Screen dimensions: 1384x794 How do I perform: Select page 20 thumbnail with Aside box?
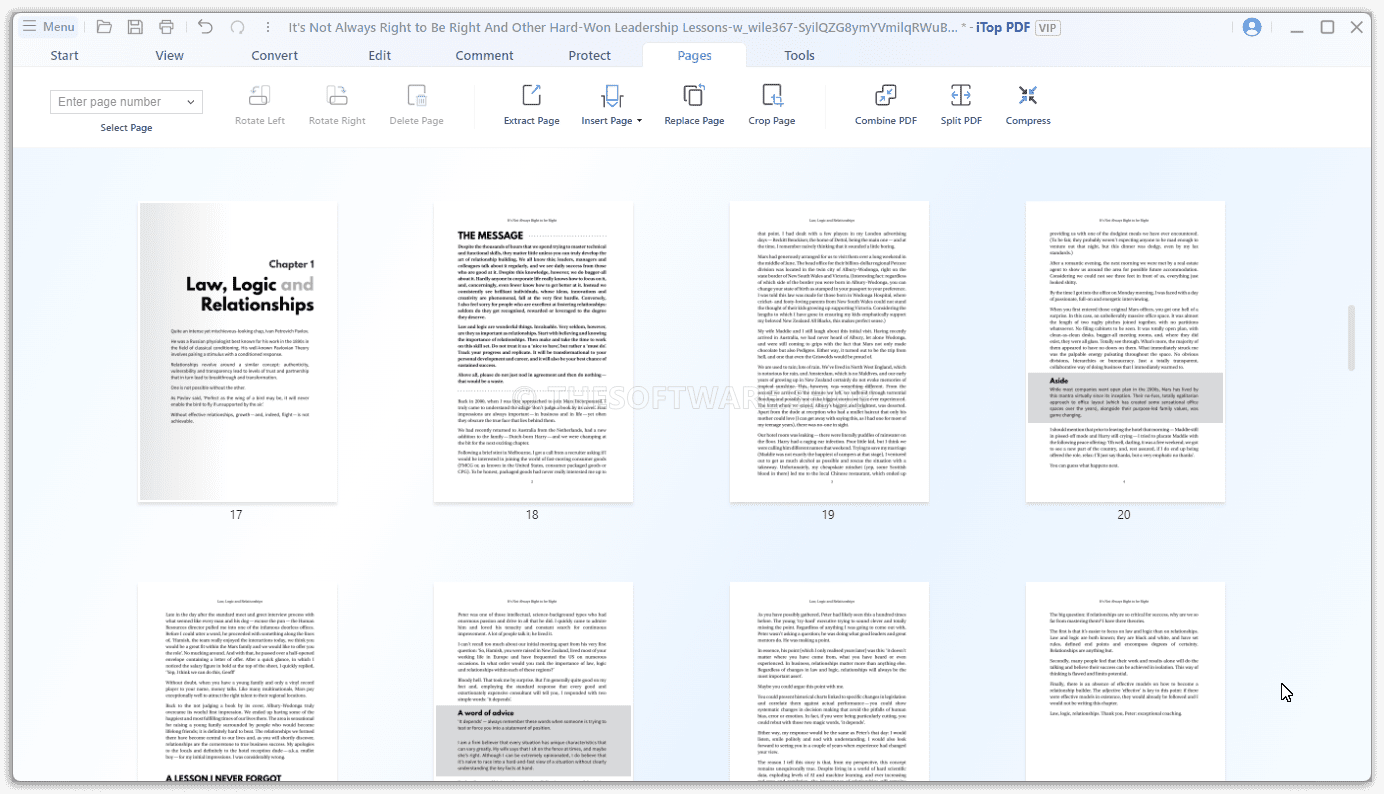(1124, 352)
